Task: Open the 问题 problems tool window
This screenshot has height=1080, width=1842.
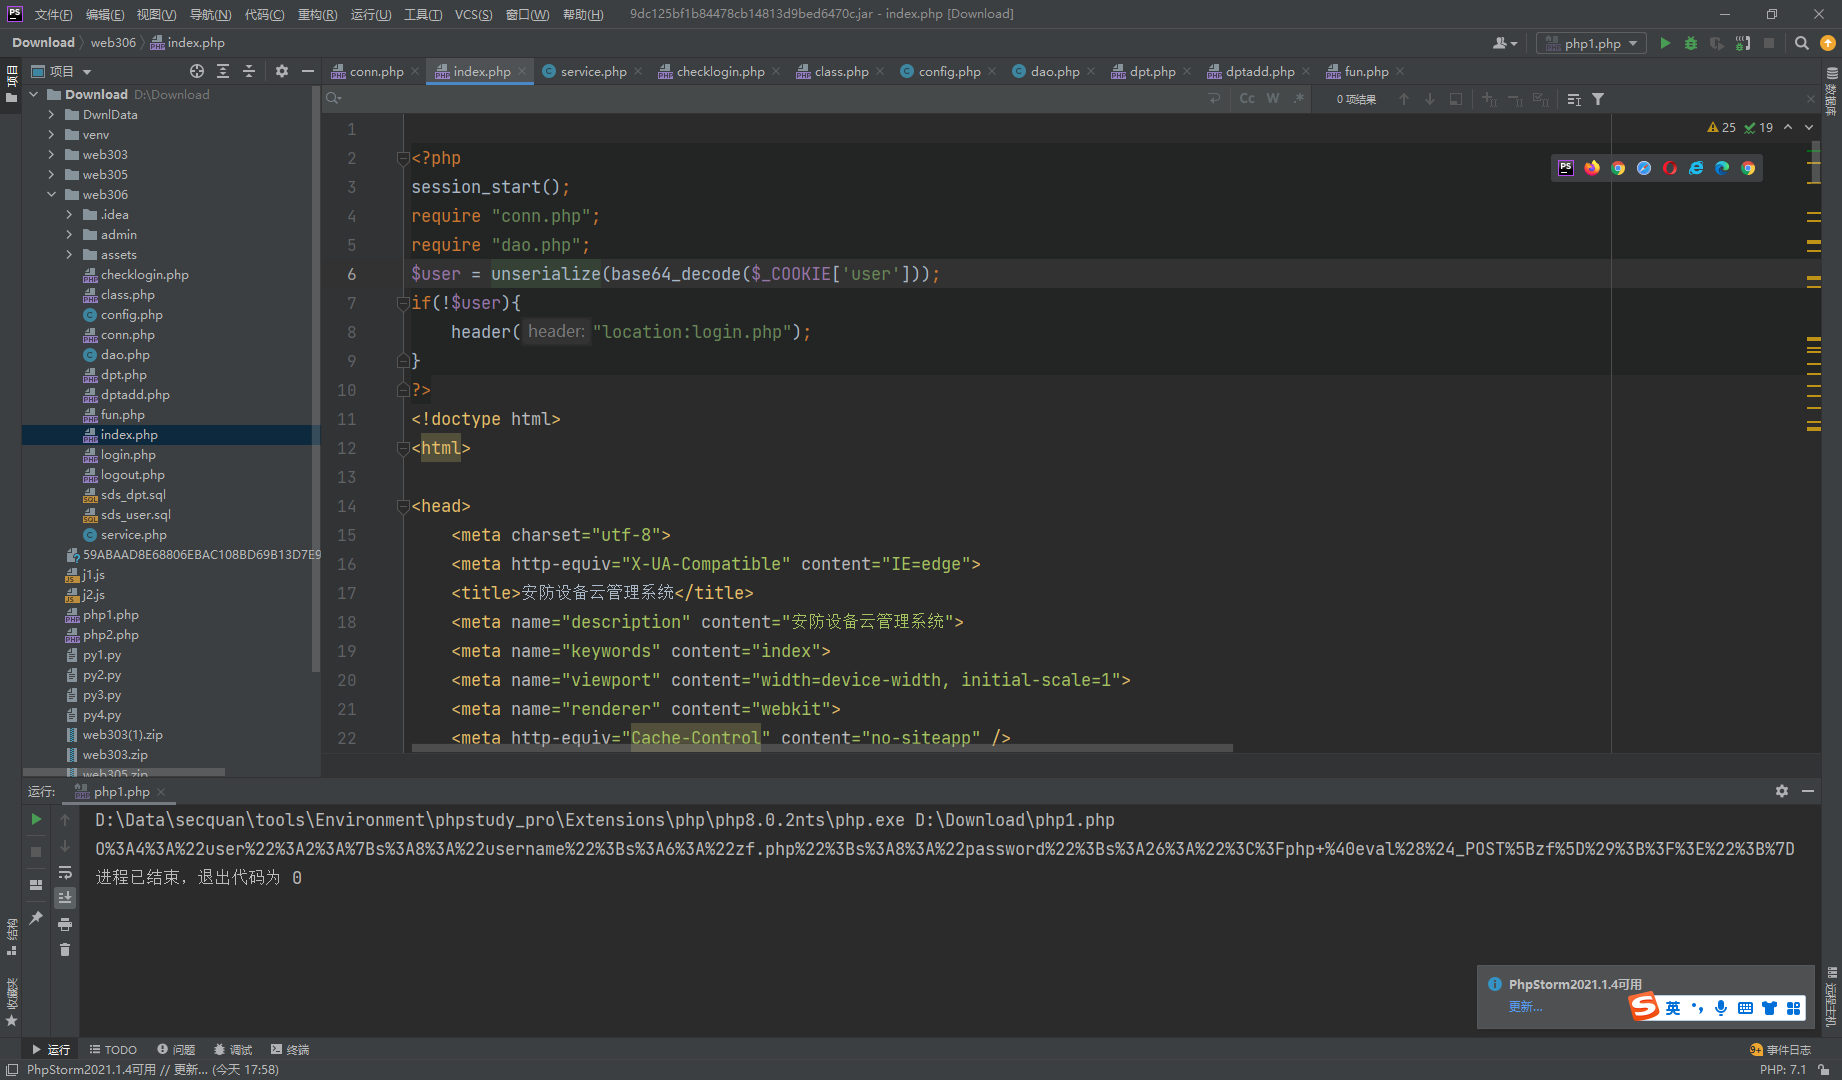Action: [x=176, y=1050]
